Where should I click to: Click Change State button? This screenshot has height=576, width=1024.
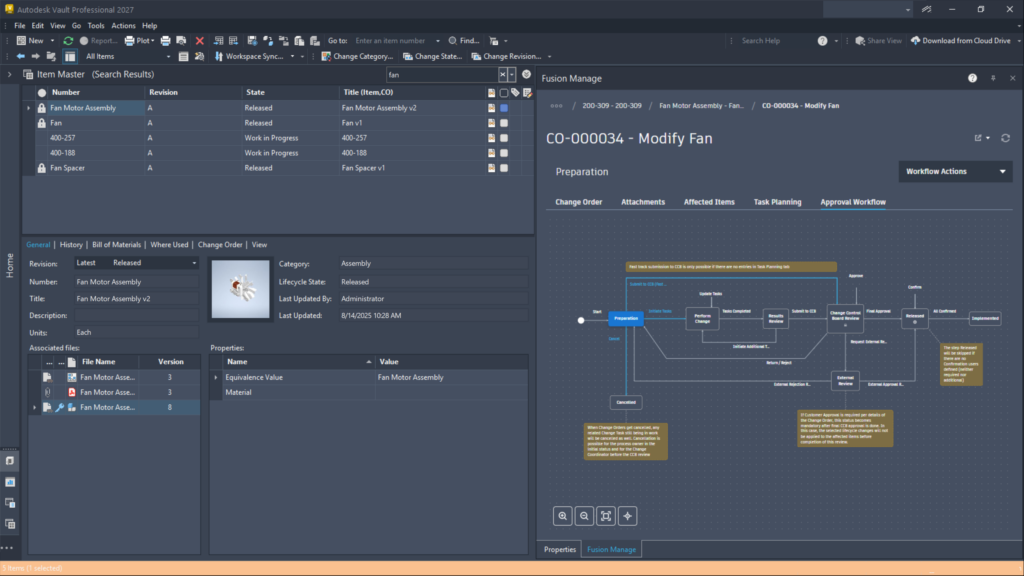coord(432,56)
